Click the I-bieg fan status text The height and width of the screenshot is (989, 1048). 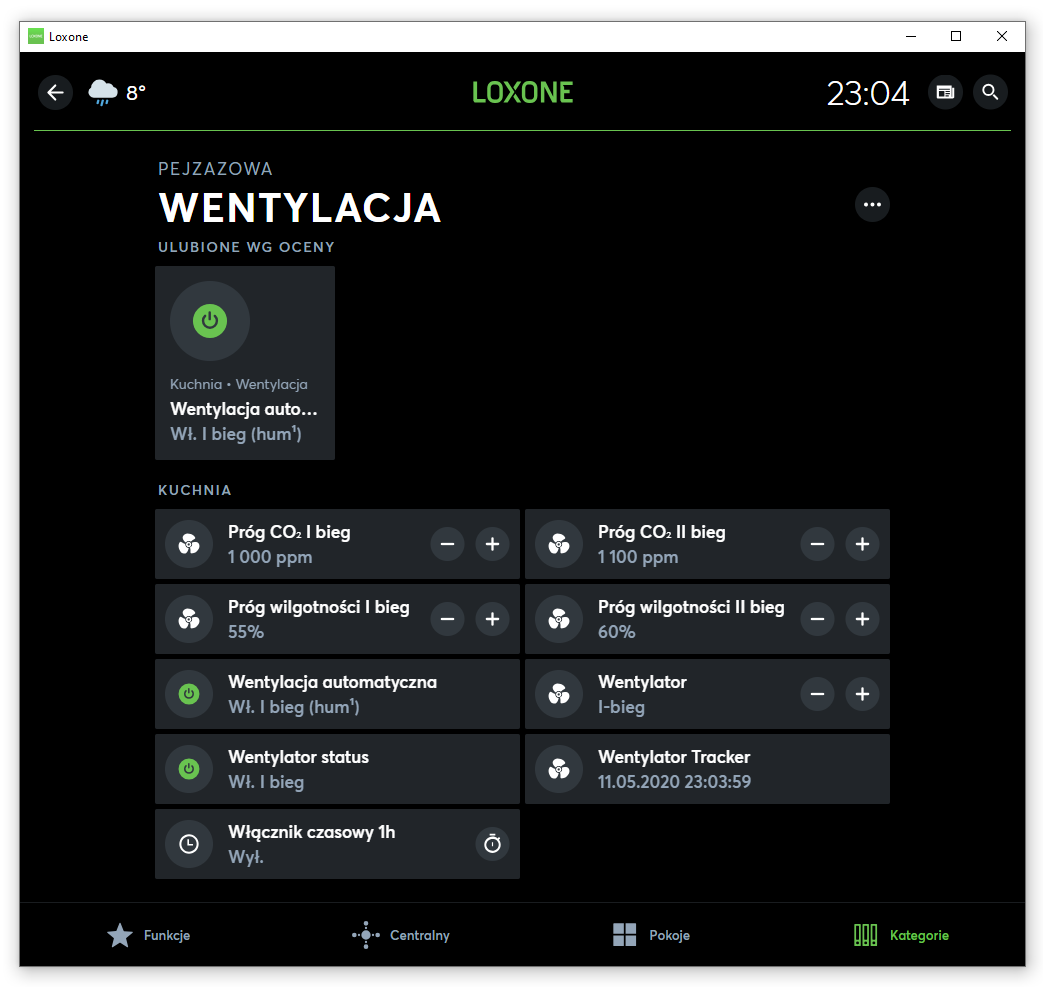(x=621, y=707)
